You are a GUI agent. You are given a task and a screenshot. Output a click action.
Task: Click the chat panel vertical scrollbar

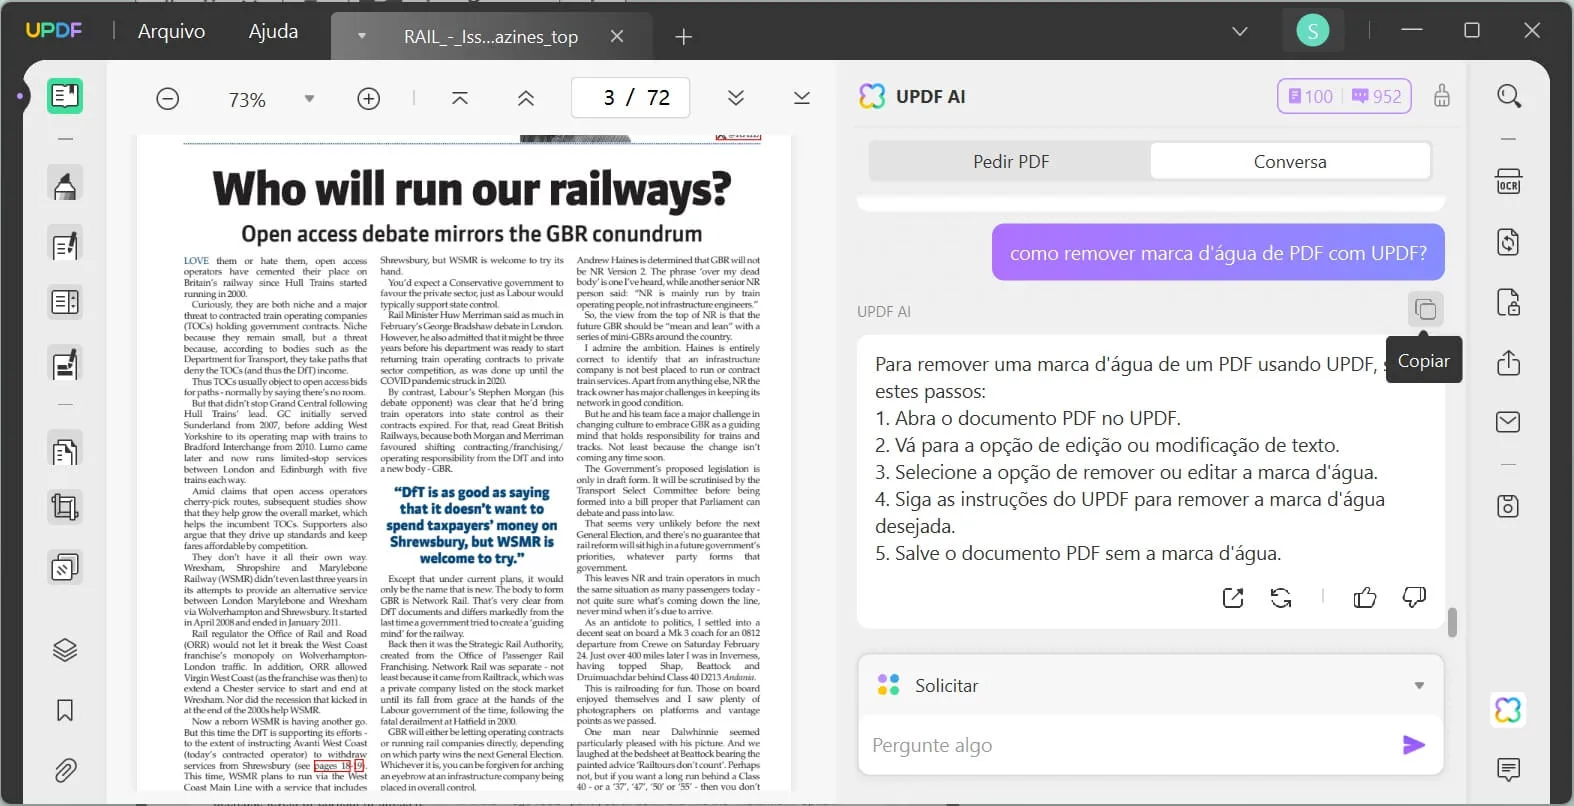point(1452,622)
